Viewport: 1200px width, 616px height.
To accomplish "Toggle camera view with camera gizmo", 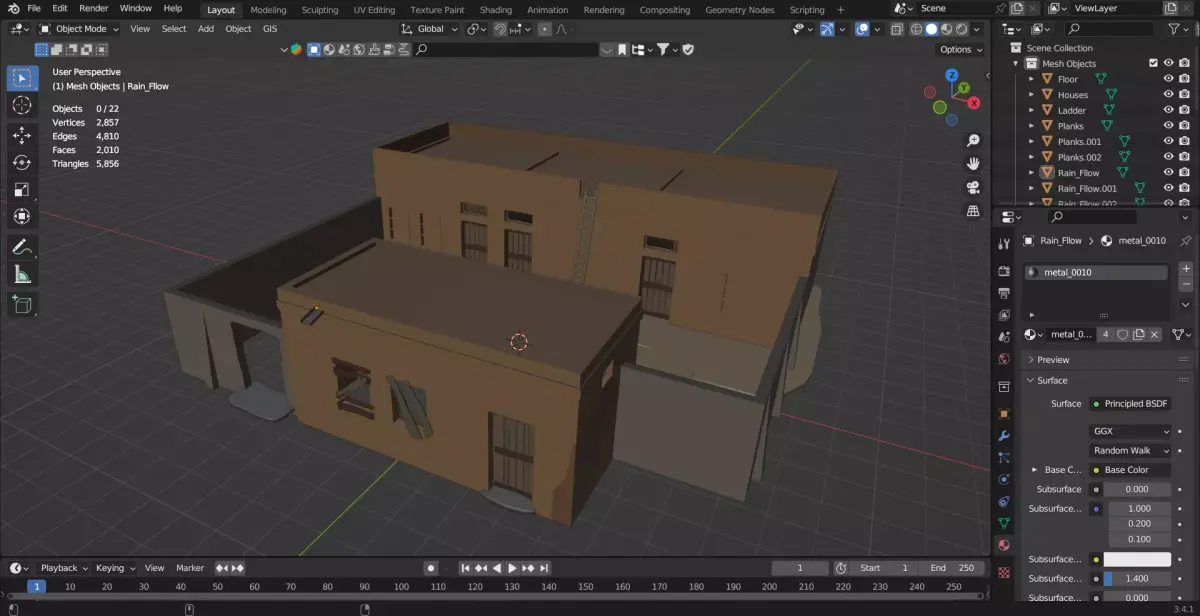I will coord(973,188).
